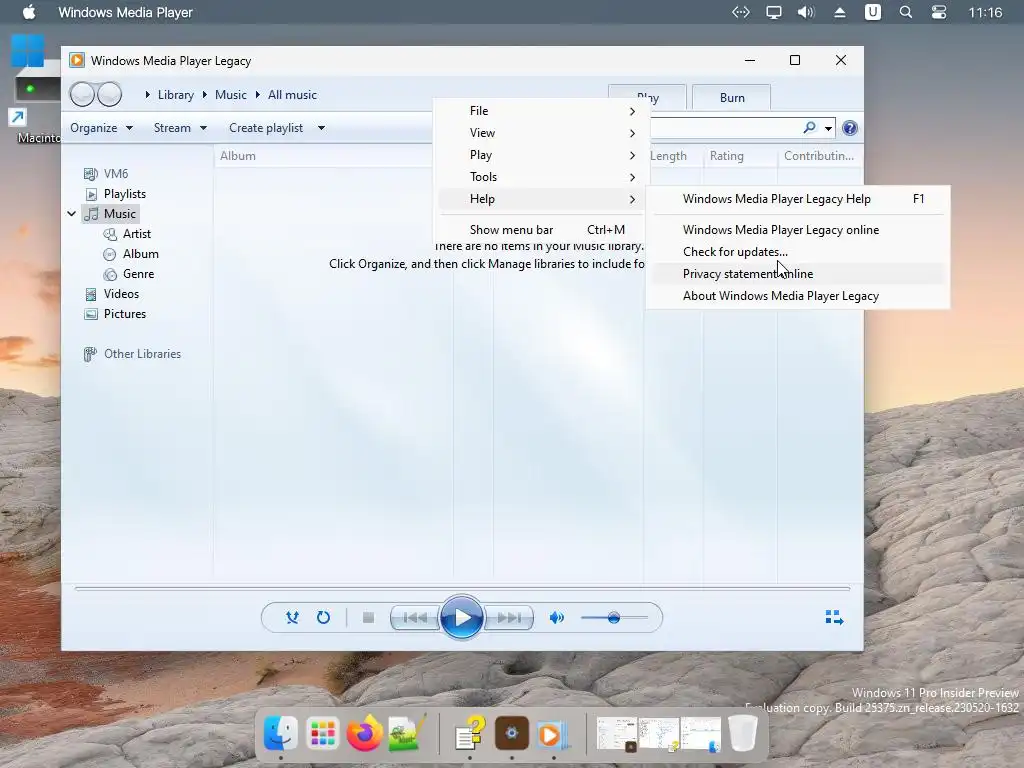Expand the File submenu
The height and width of the screenshot is (768, 1024).
[x=541, y=111]
